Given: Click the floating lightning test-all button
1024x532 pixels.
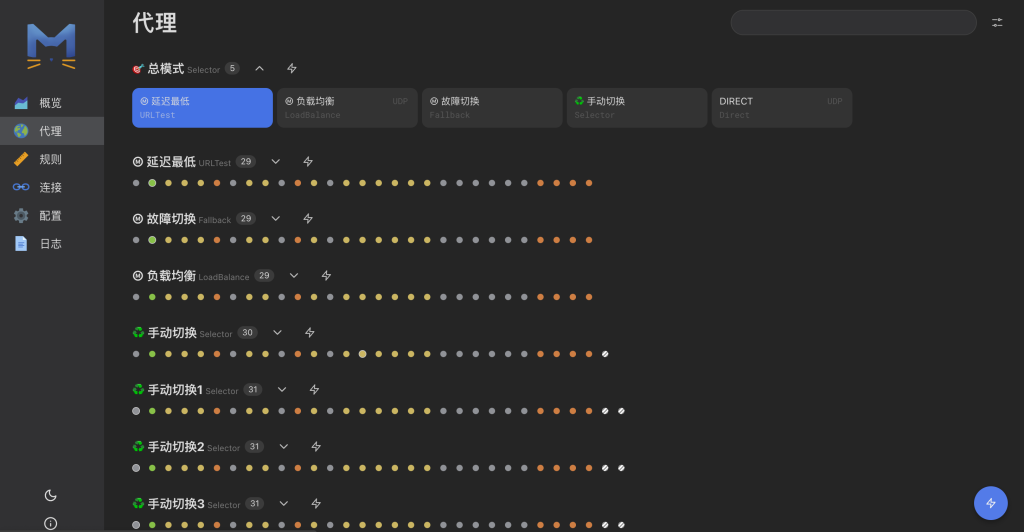Looking at the screenshot, I should click(x=990, y=503).
